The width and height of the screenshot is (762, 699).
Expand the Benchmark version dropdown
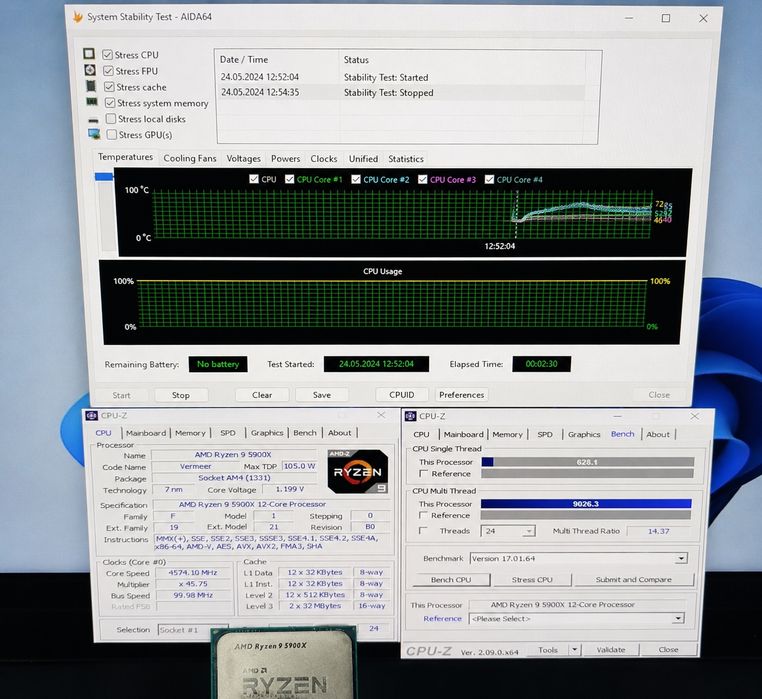(681, 559)
